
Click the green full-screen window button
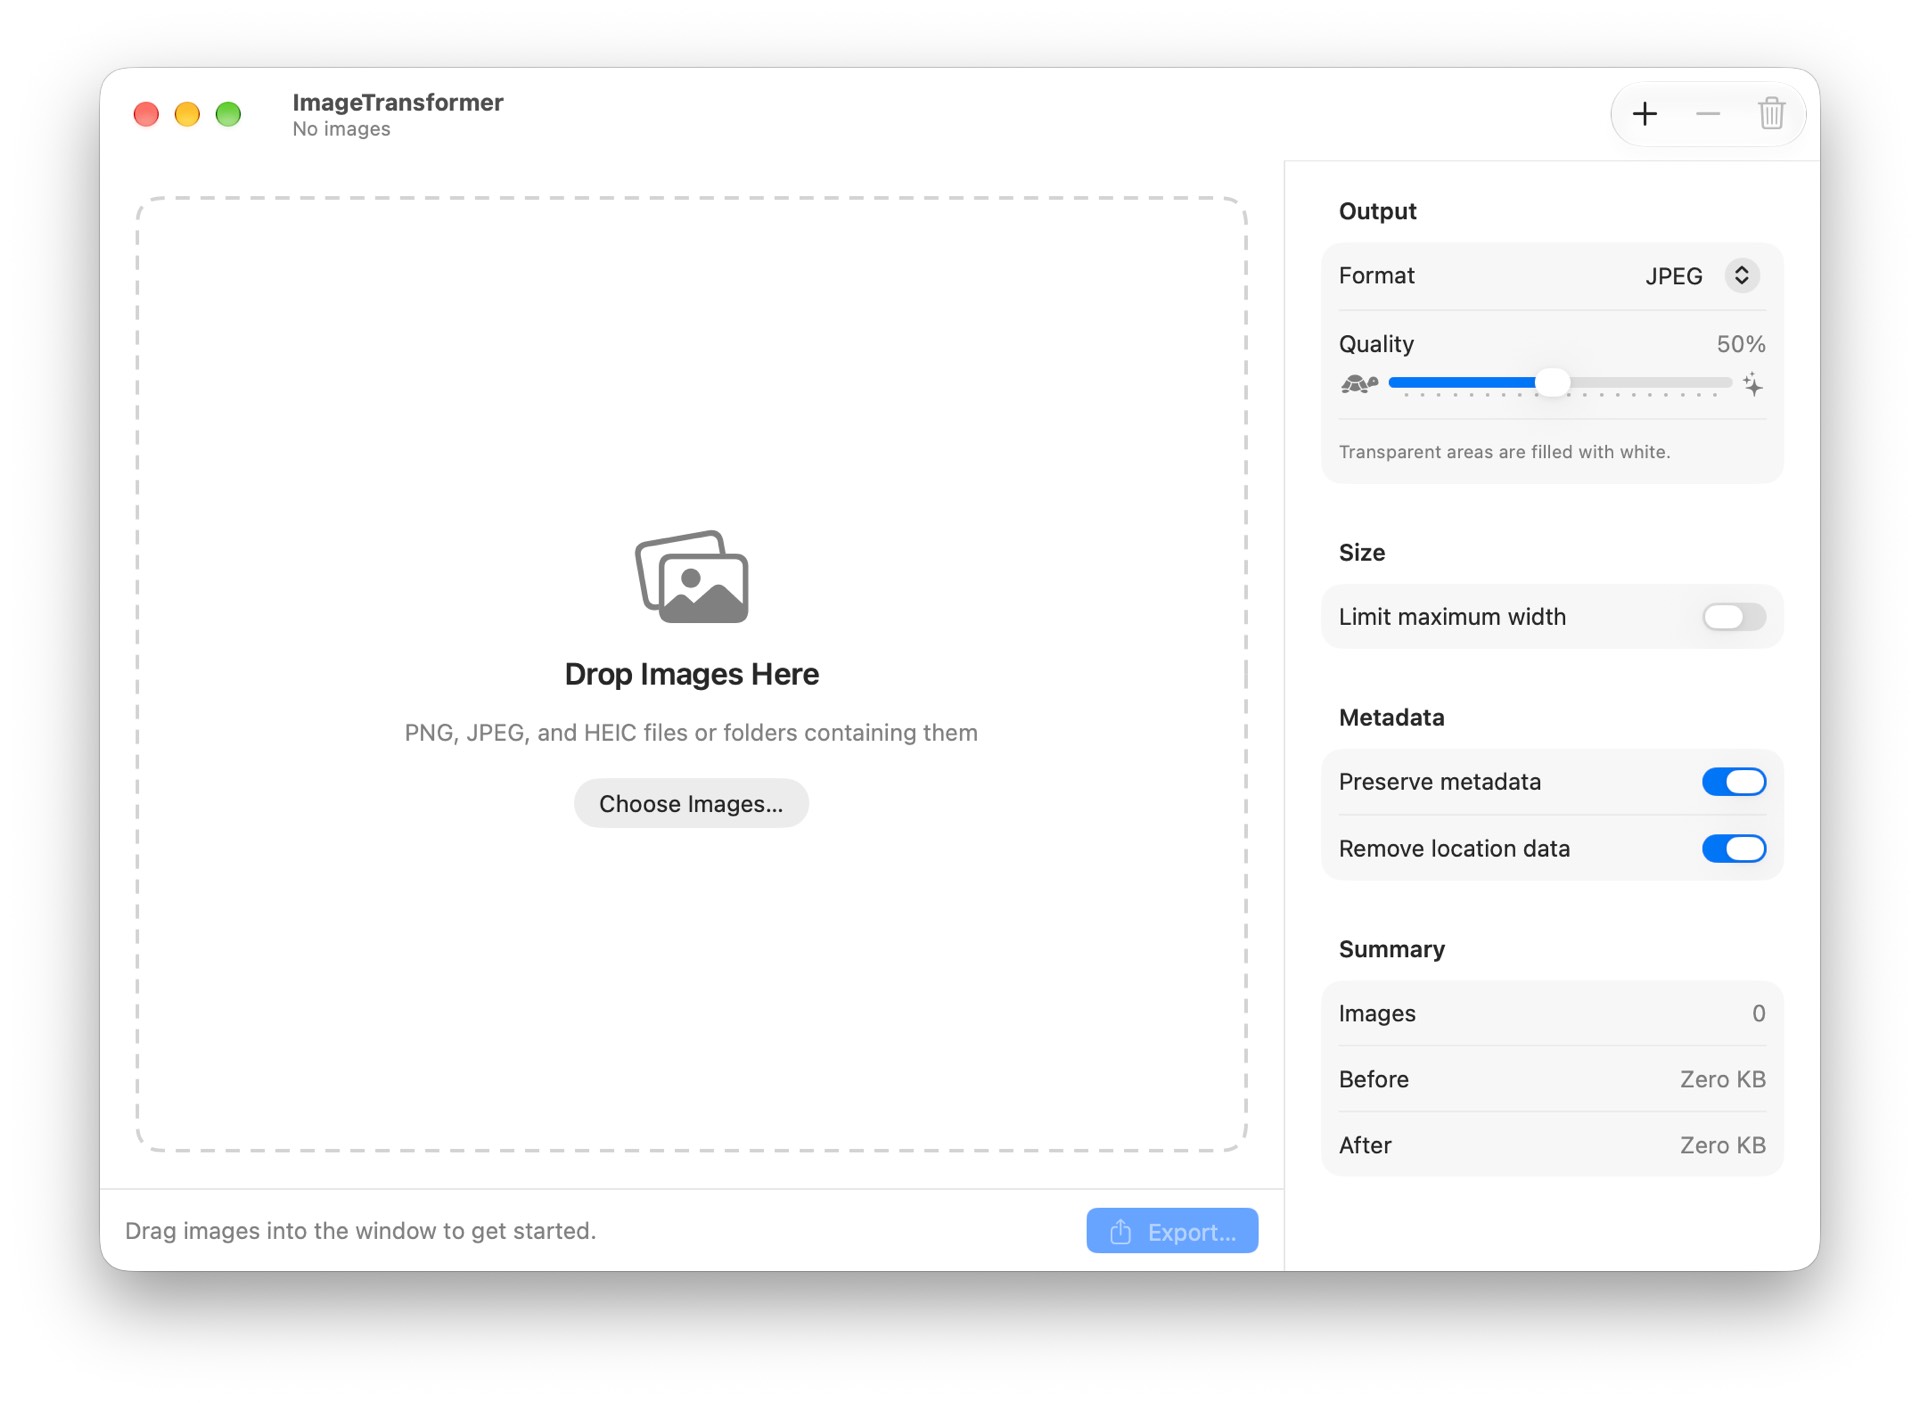[228, 114]
